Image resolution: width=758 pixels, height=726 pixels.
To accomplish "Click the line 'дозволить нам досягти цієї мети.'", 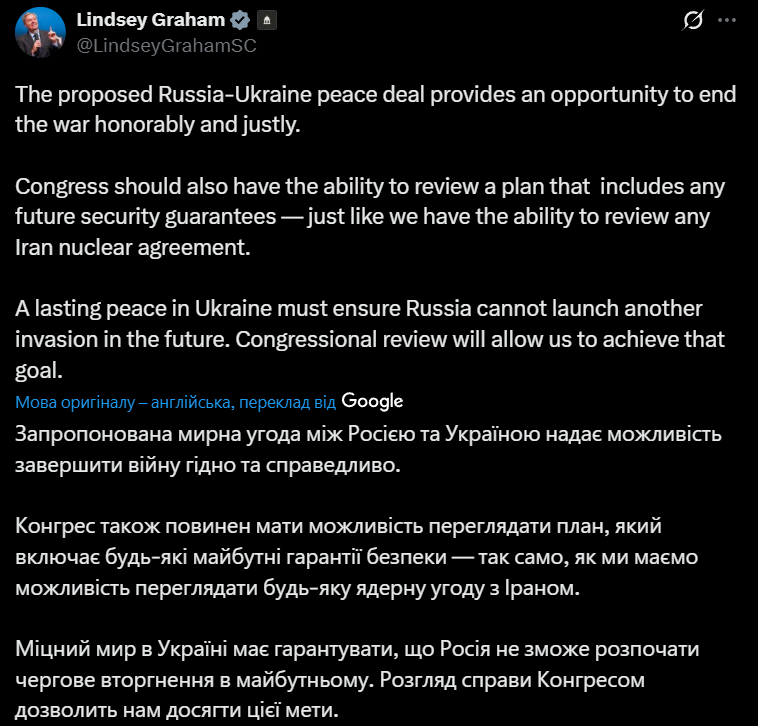I will click(x=178, y=711).
